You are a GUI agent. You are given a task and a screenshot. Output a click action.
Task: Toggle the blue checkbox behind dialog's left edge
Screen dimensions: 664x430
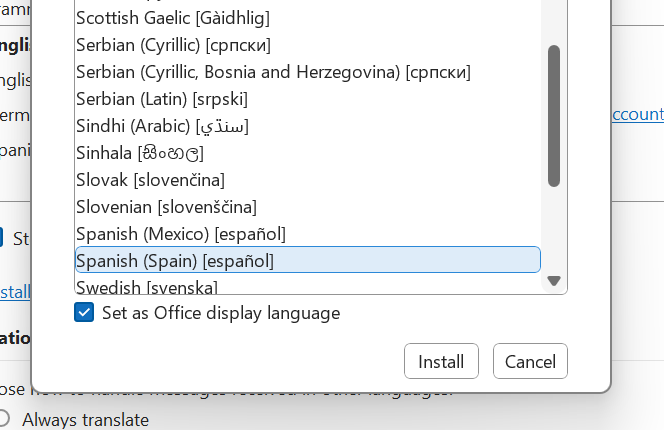pyautogui.click(x=3, y=238)
